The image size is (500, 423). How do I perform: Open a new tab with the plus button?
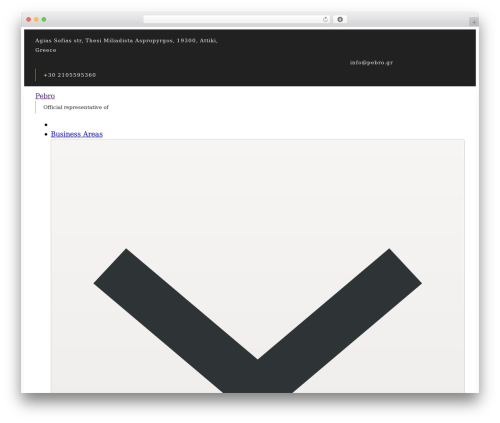tap(474, 22)
